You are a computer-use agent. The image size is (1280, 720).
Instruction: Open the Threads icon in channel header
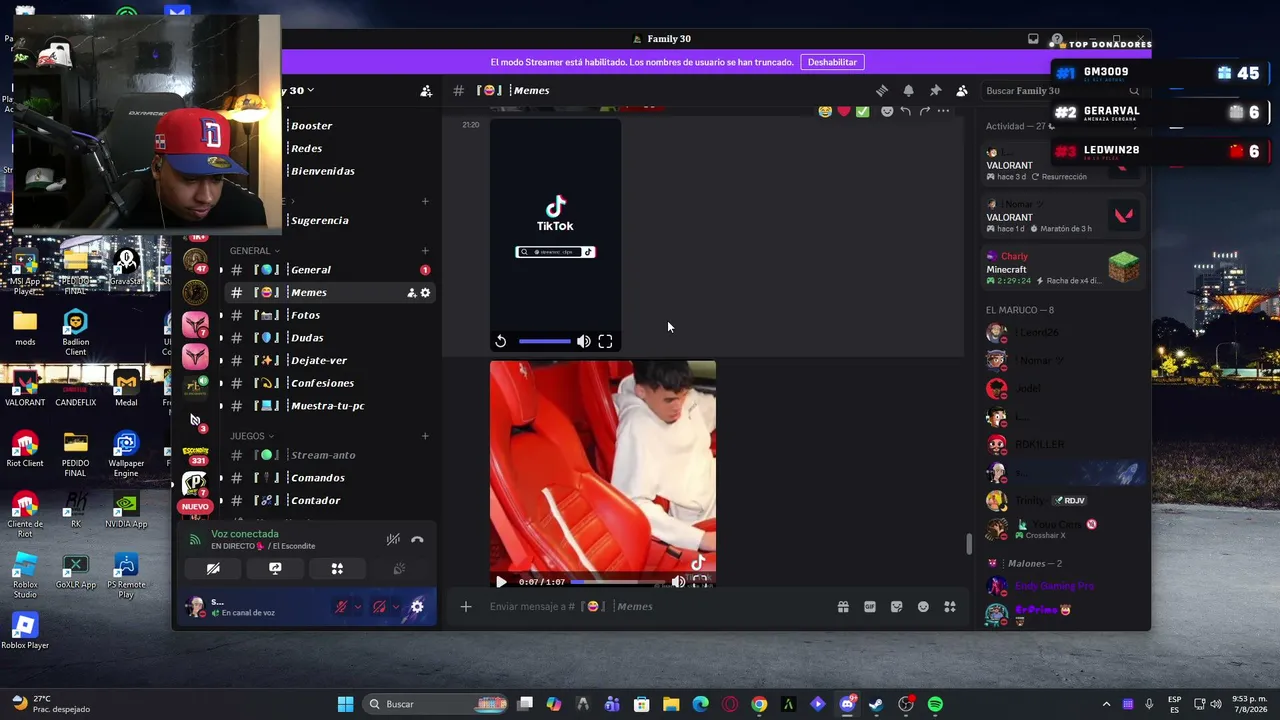pos(882,91)
